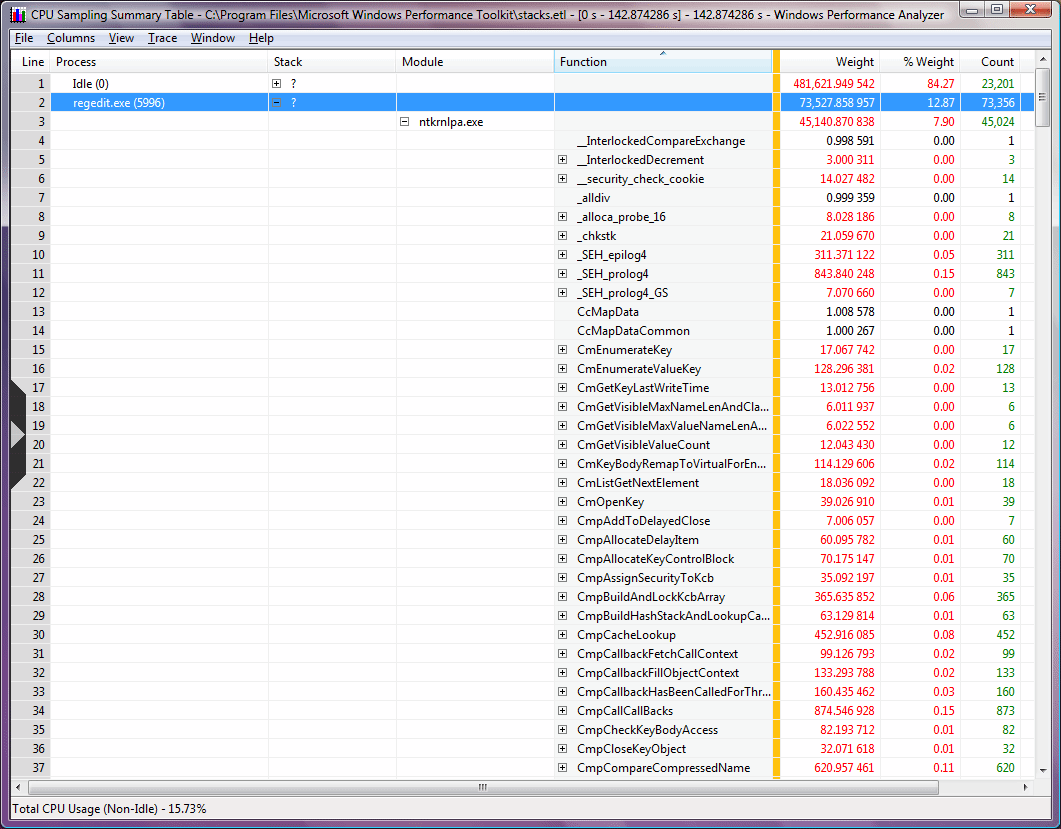Expand the __security_check_cookie function row

point(562,179)
